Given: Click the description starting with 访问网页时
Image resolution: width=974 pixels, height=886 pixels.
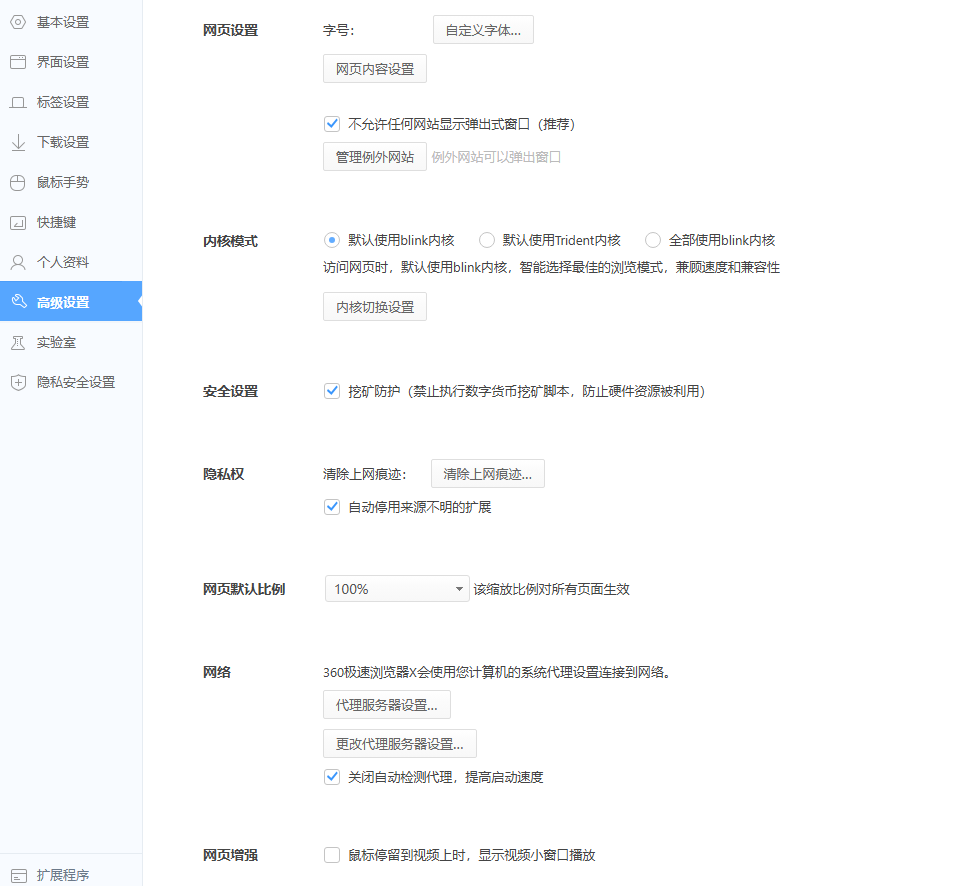Looking at the screenshot, I should [552, 267].
